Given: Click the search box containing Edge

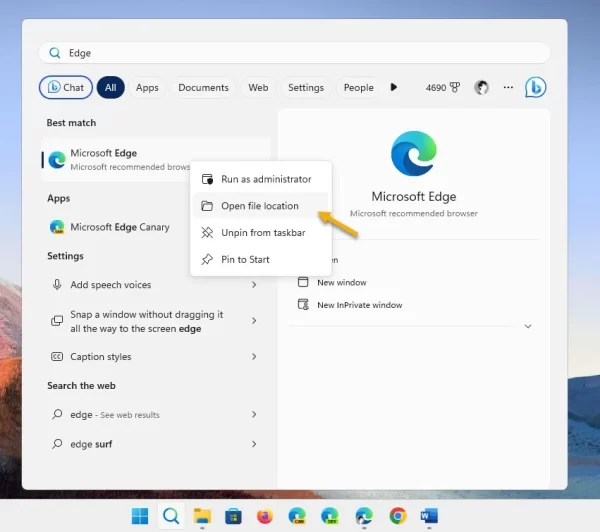Looking at the screenshot, I should [x=295, y=53].
